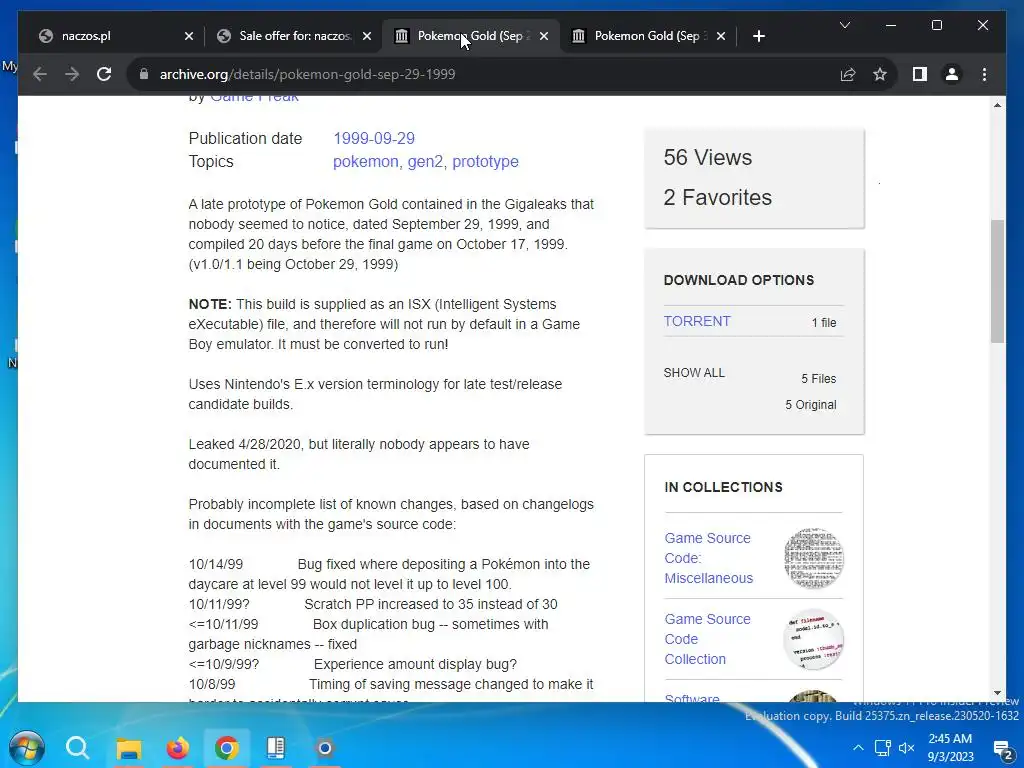Go back to the previous page
The width and height of the screenshot is (1024, 768).
pos(40,74)
